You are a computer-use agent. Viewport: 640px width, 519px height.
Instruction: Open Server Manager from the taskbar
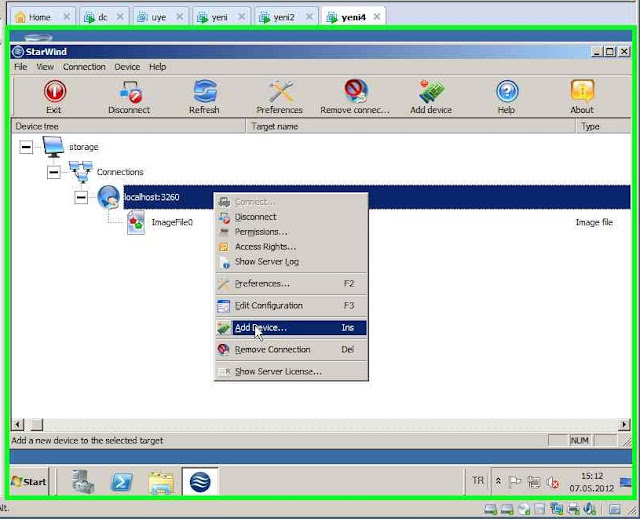(x=84, y=481)
